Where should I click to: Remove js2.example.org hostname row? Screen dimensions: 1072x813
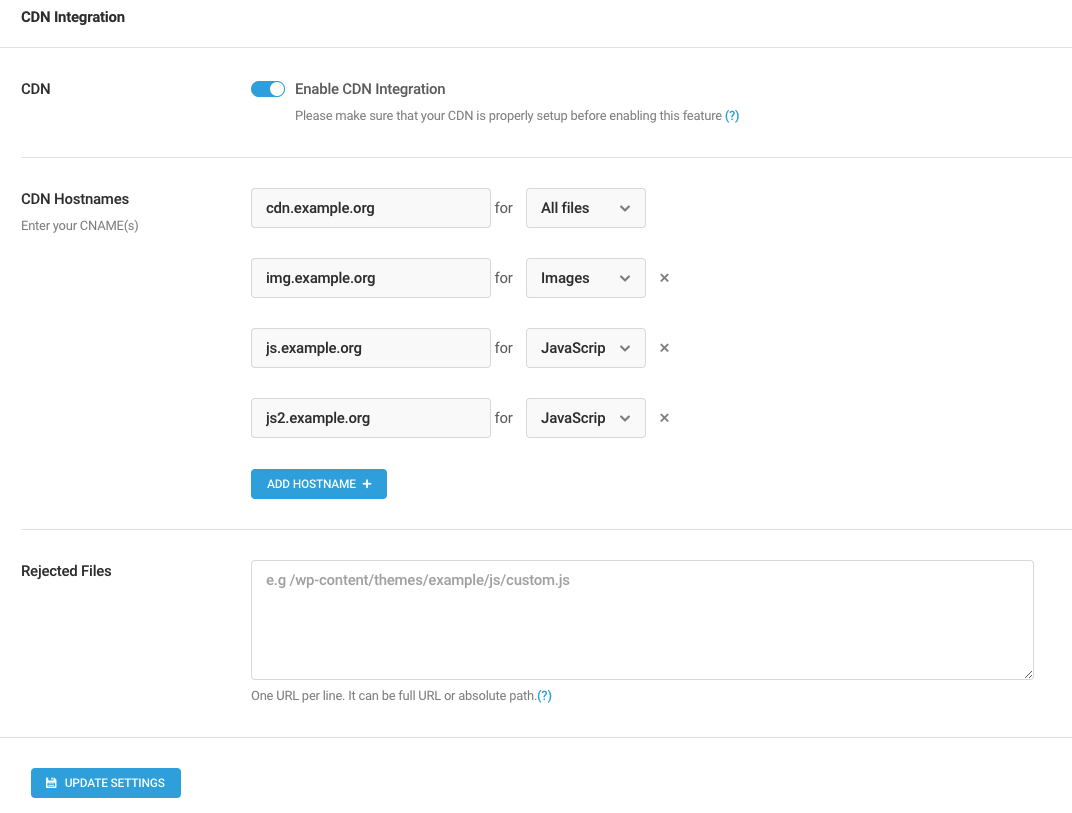(x=664, y=418)
